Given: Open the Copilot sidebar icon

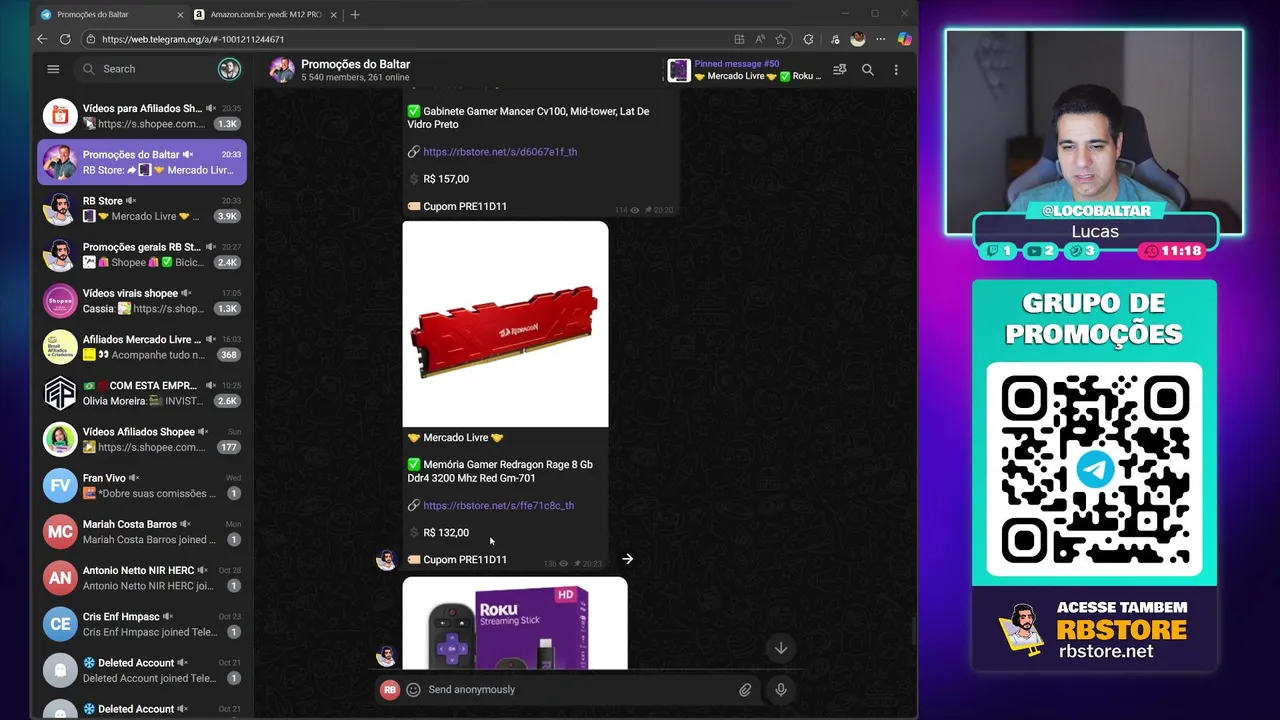Looking at the screenshot, I should coord(904,39).
